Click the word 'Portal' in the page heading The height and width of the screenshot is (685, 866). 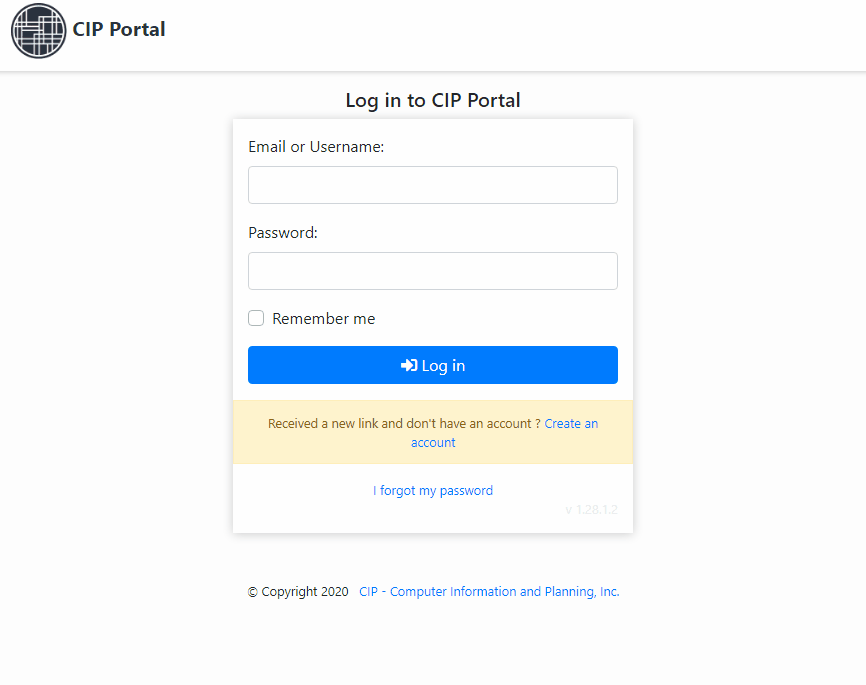coord(494,101)
